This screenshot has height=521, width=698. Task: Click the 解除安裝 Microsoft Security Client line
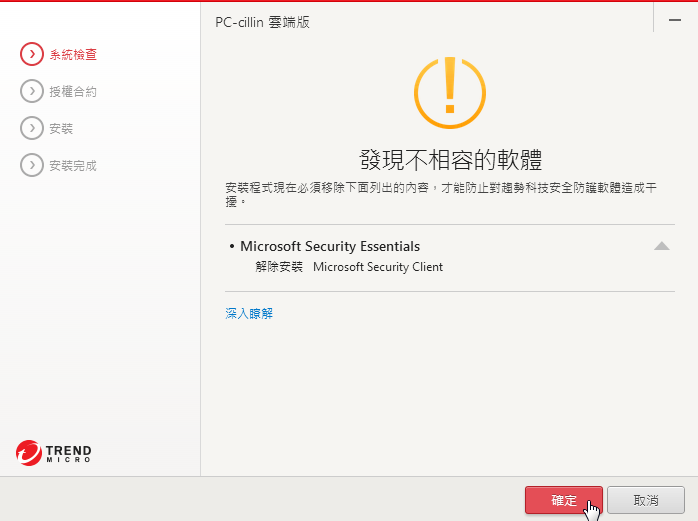click(349, 267)
